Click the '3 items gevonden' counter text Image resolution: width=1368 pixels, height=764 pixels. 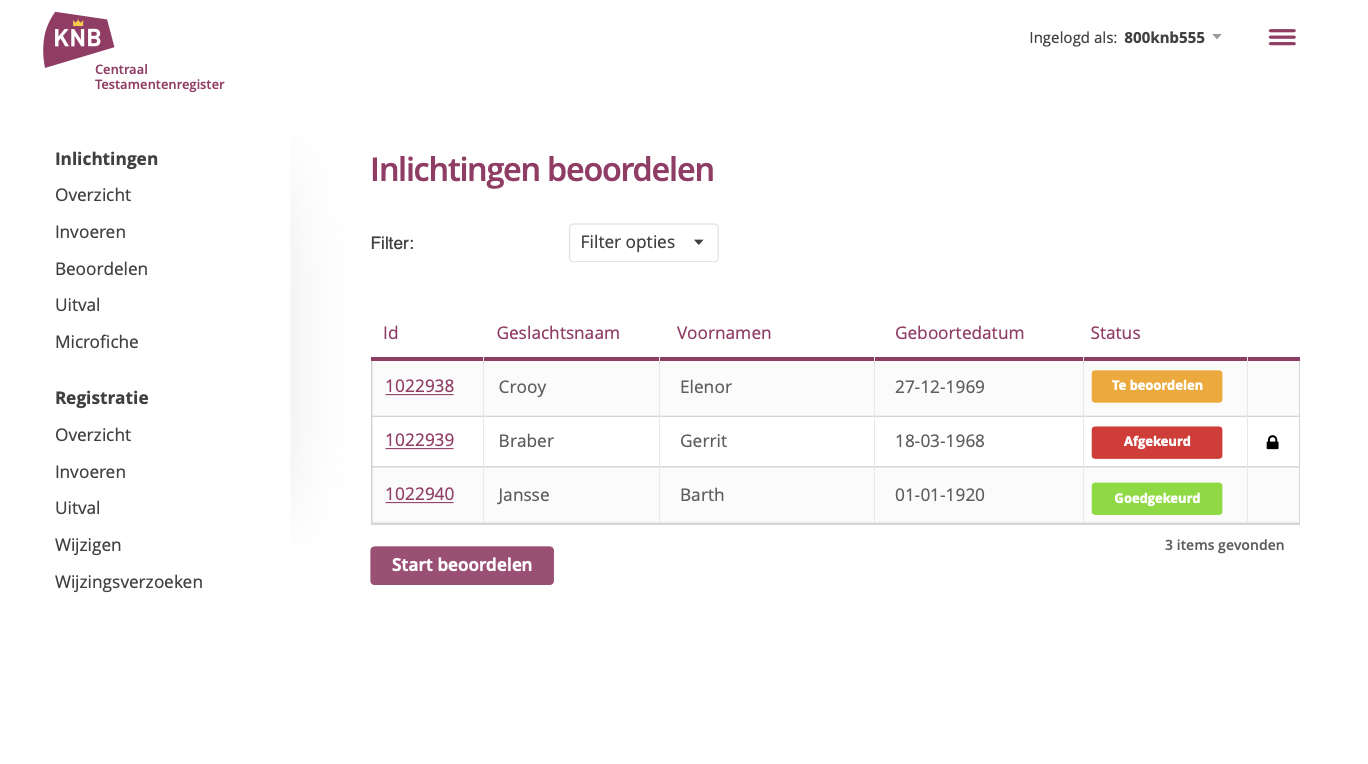pos(1224,544)
